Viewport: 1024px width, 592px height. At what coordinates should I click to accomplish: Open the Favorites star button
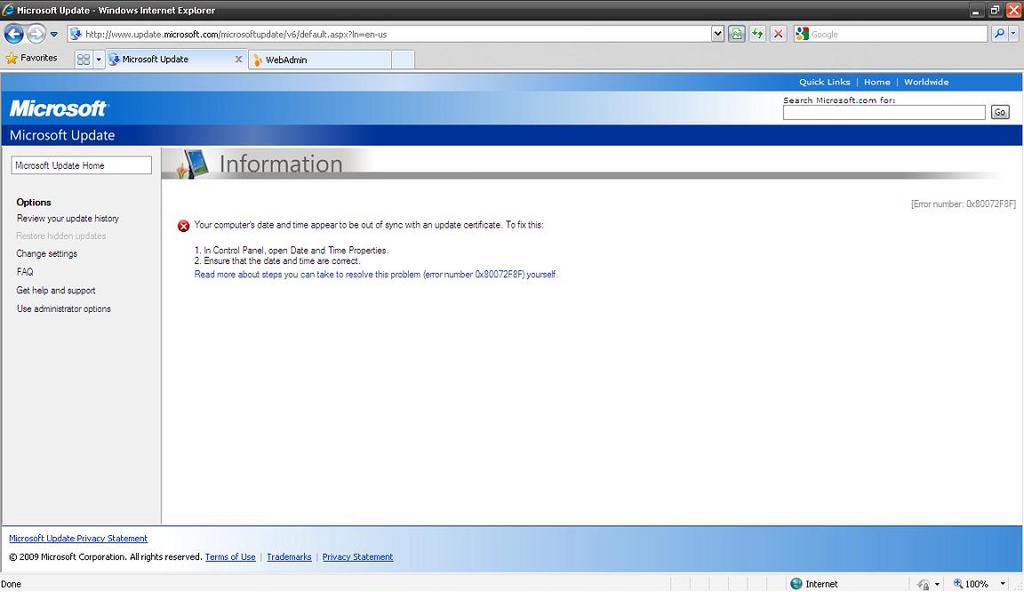(32, 59)
